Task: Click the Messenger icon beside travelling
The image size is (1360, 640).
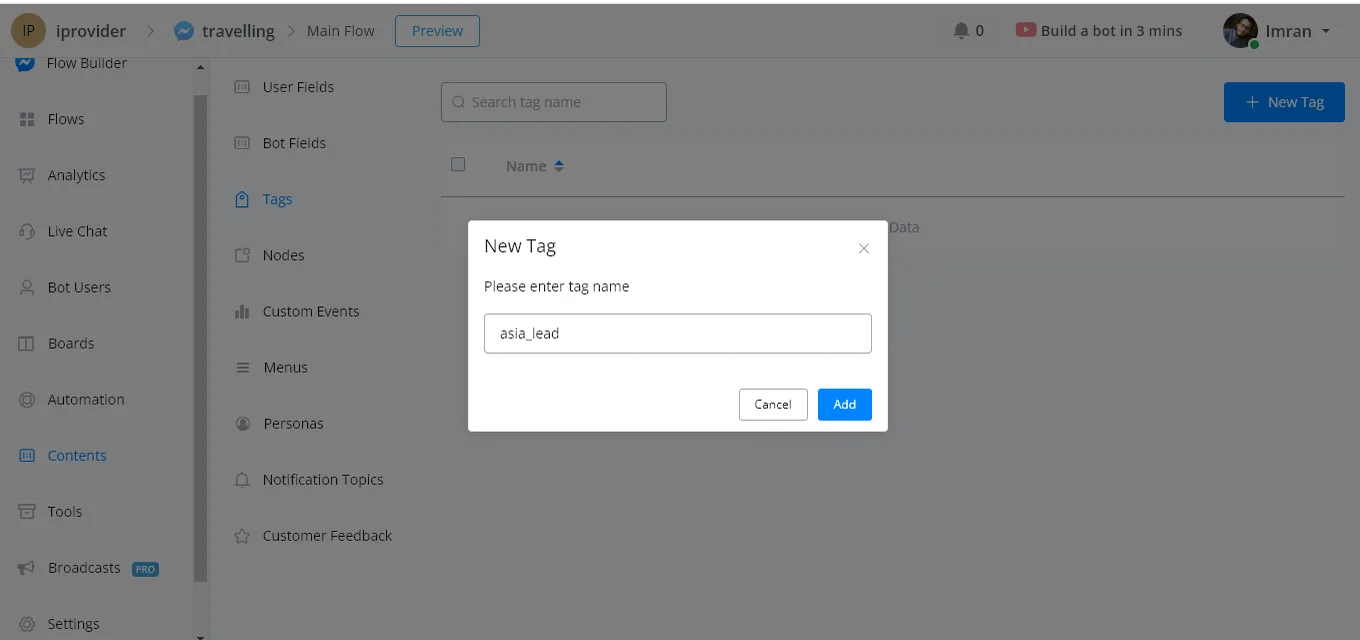Action: (x=184, y=31)
